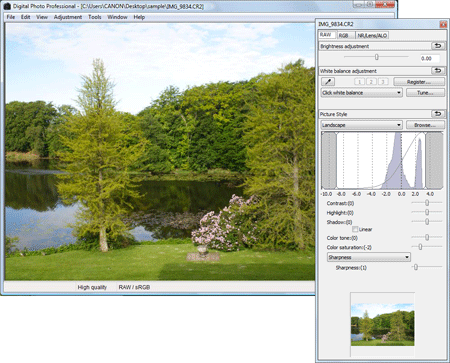Switch to the RGB tab
This screenshot has height=363, width=450.
pos(345,35)
